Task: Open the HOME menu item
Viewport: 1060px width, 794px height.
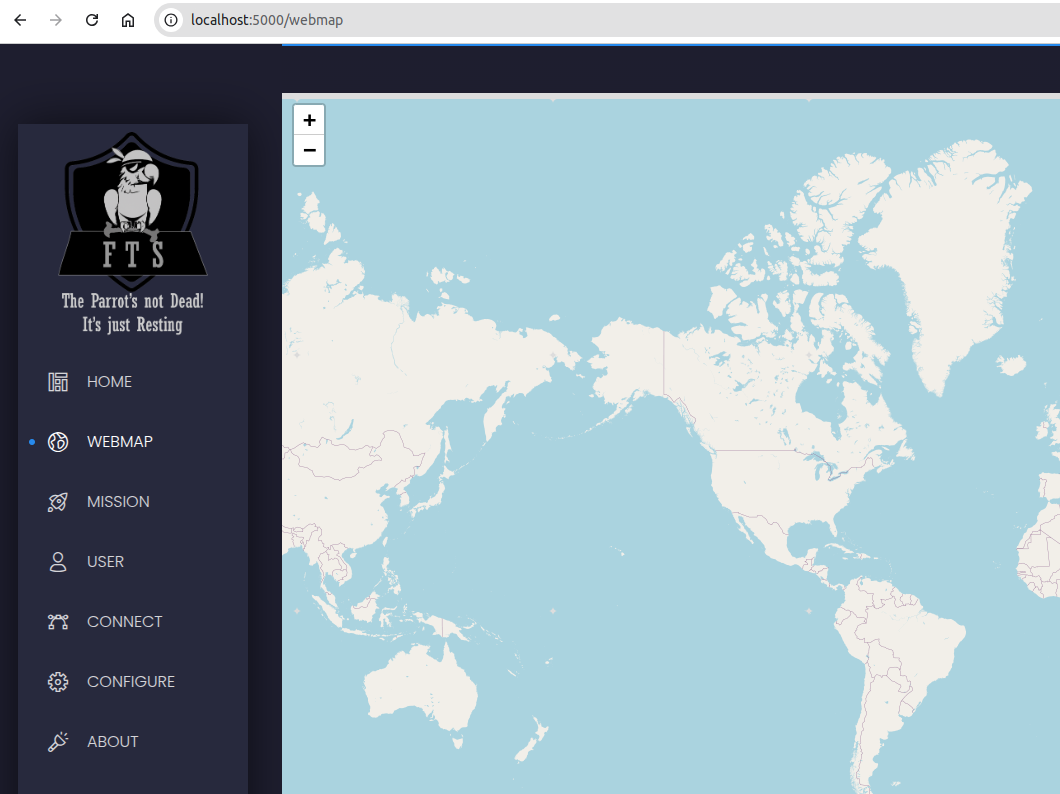Action: coord(109,382)
